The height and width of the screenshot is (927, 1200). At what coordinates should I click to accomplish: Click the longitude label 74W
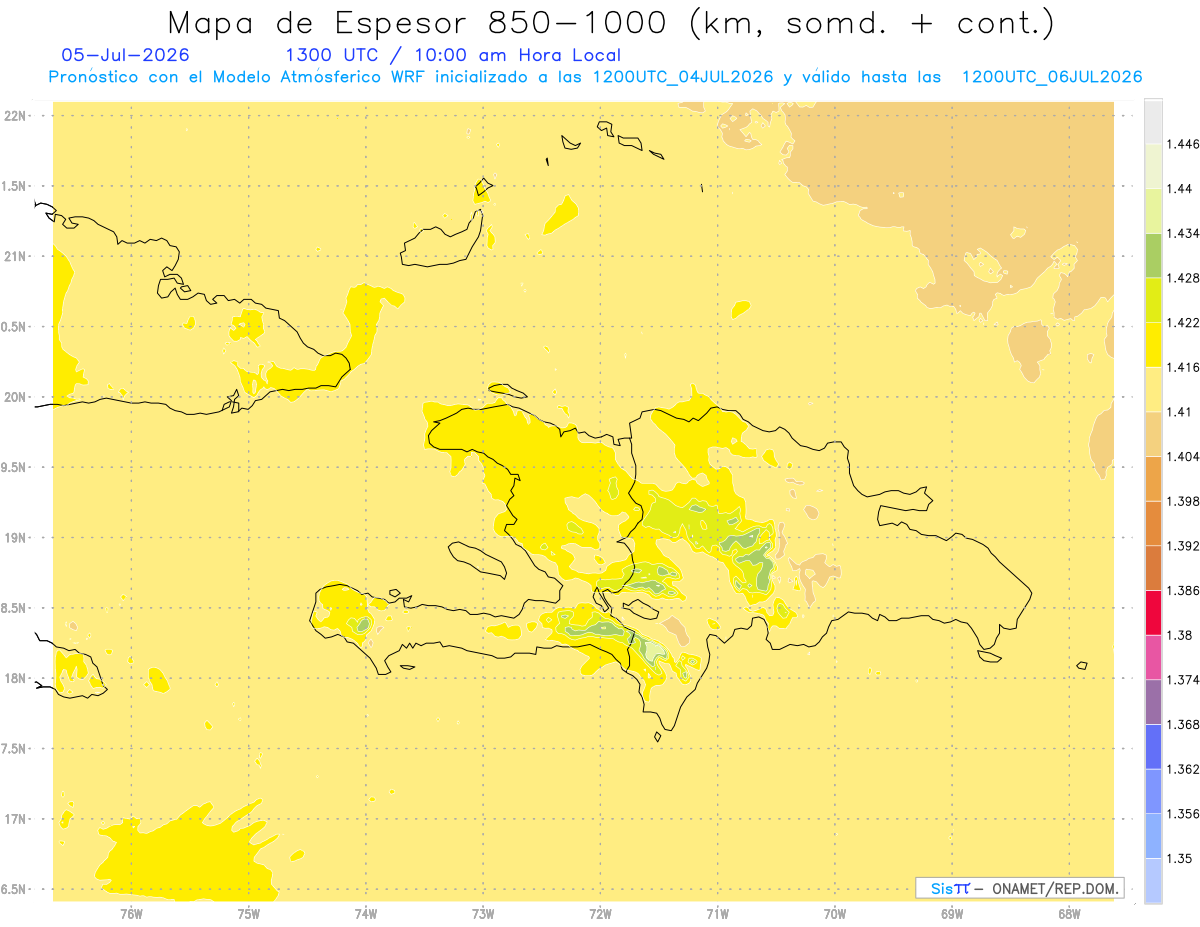pos(366,913)
